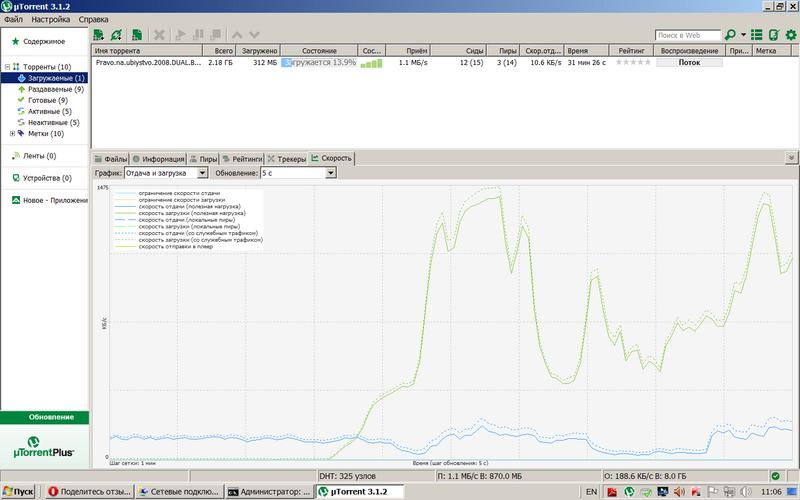
Task: Click the remote/device toolbar icon
Action: point(773,35)
